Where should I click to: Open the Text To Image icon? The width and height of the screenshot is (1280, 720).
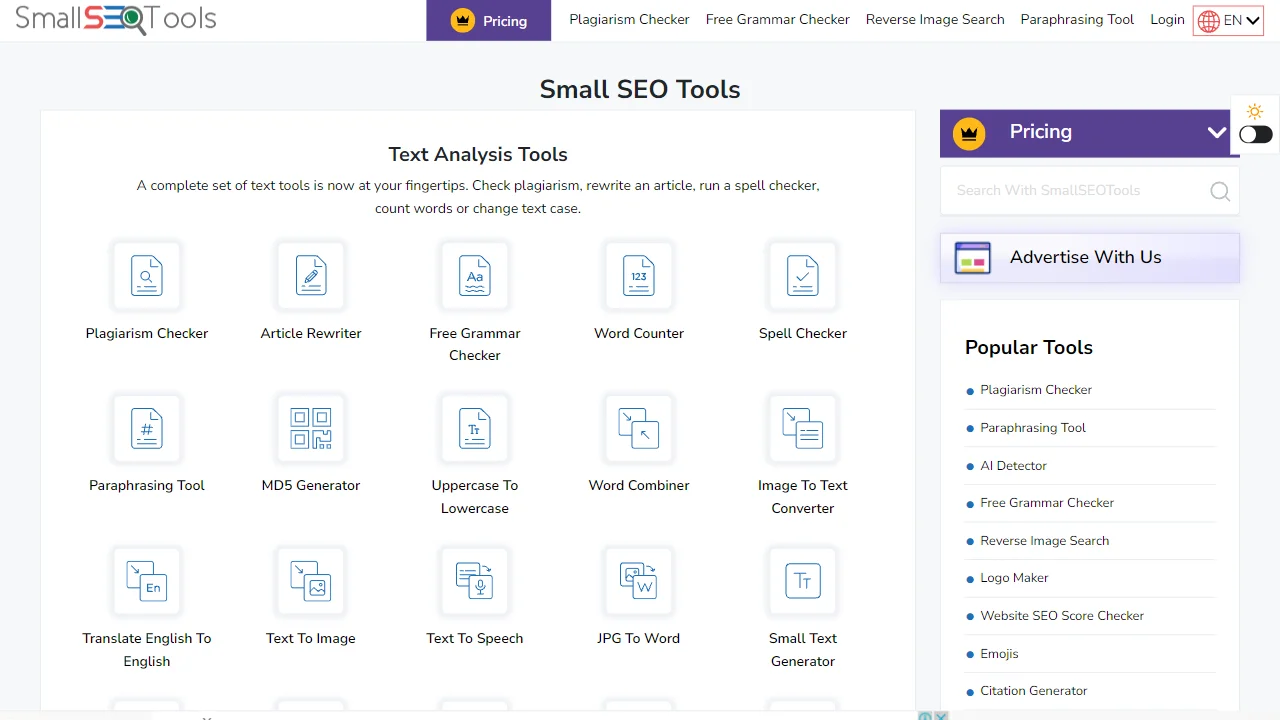coord(311,581)
